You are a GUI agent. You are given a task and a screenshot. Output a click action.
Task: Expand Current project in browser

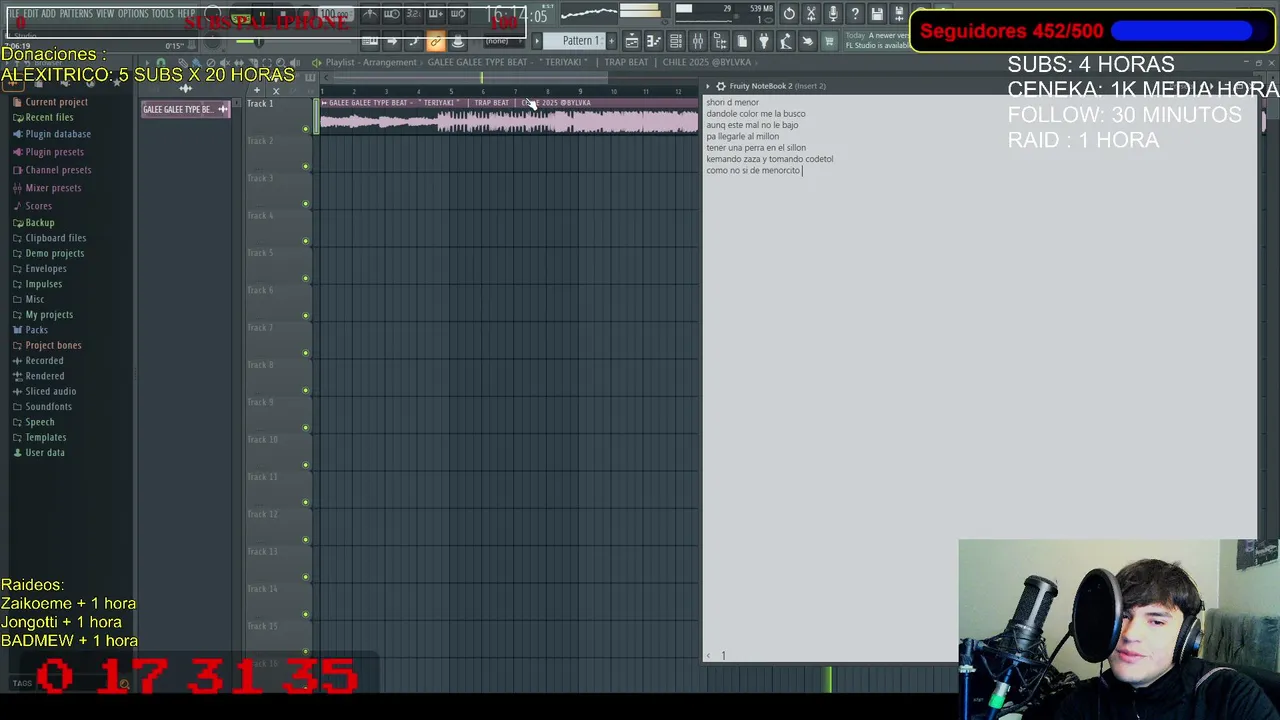coord(56,102)
